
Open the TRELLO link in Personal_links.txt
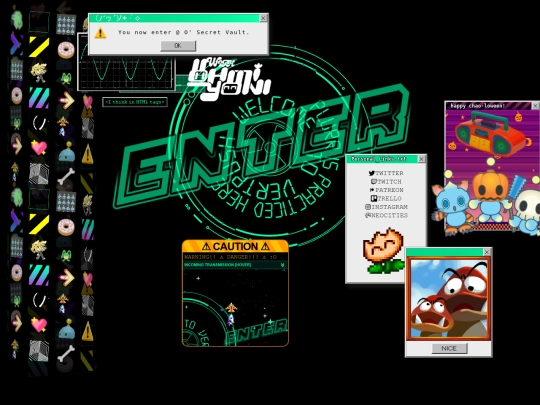click(386, 198)
